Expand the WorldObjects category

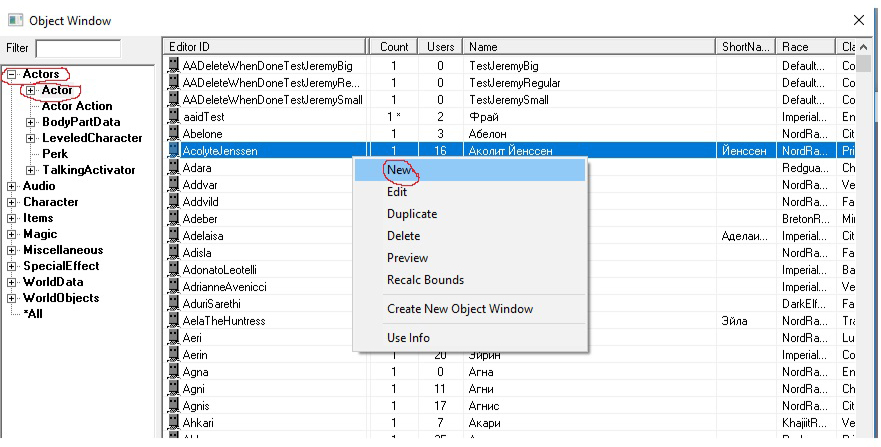pos(12,298)
